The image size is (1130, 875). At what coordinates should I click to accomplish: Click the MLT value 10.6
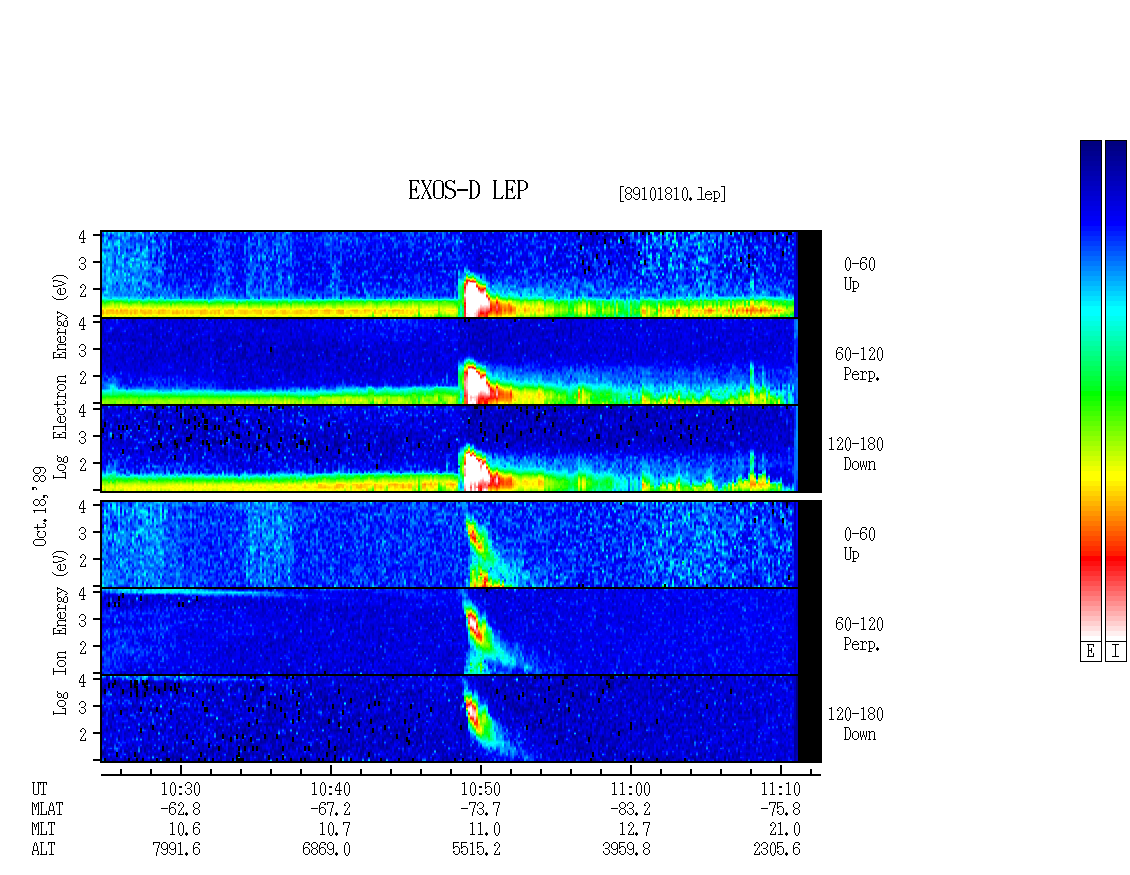pyautogui.click(x=184, y=830)
